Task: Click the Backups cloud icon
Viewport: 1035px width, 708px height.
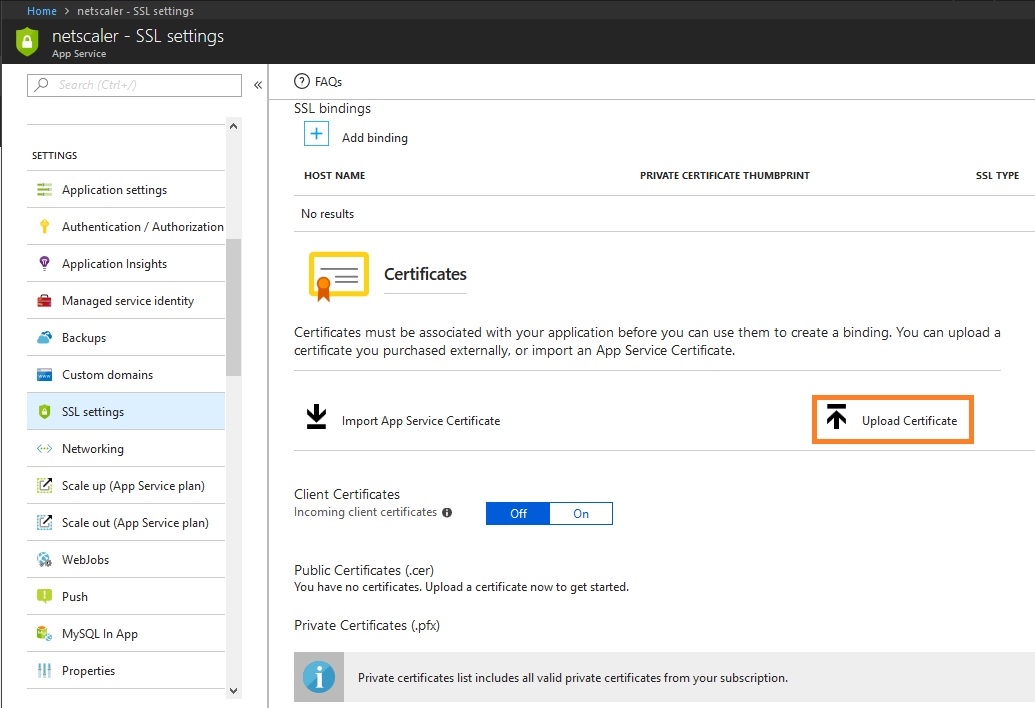Action: (x=44, y=338)
